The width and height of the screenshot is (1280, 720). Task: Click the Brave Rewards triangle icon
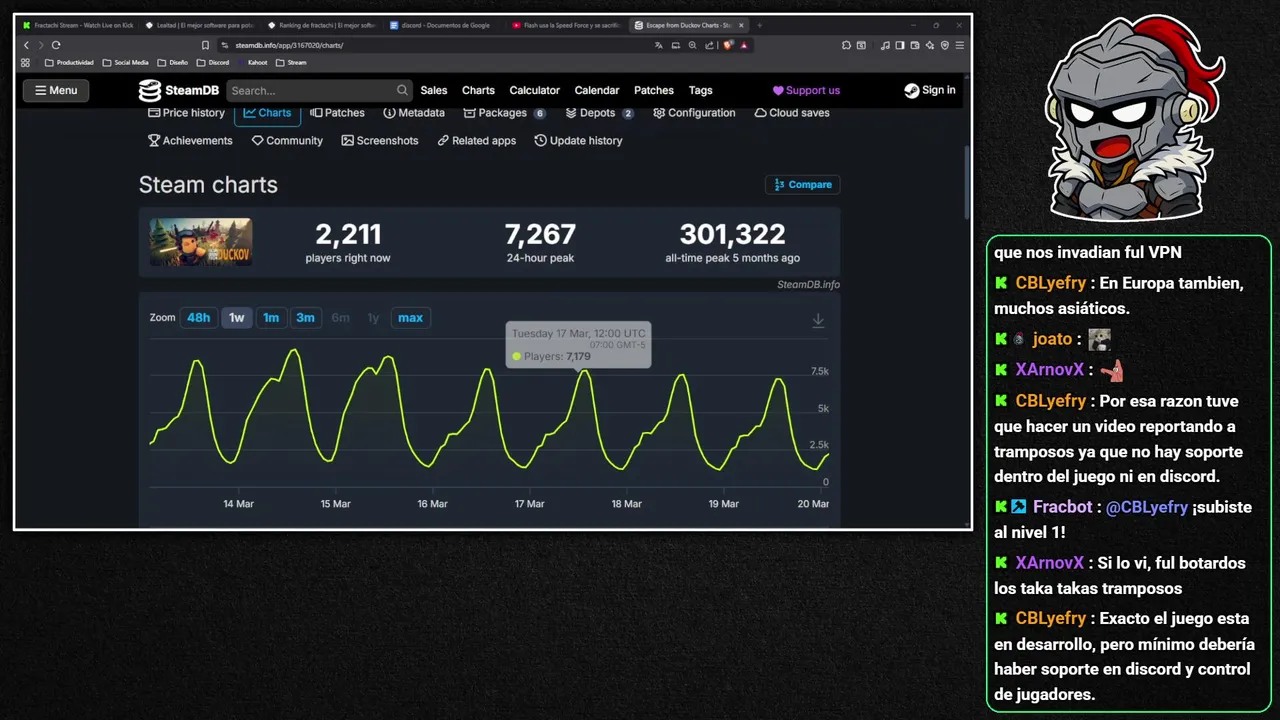pos(744,45)
